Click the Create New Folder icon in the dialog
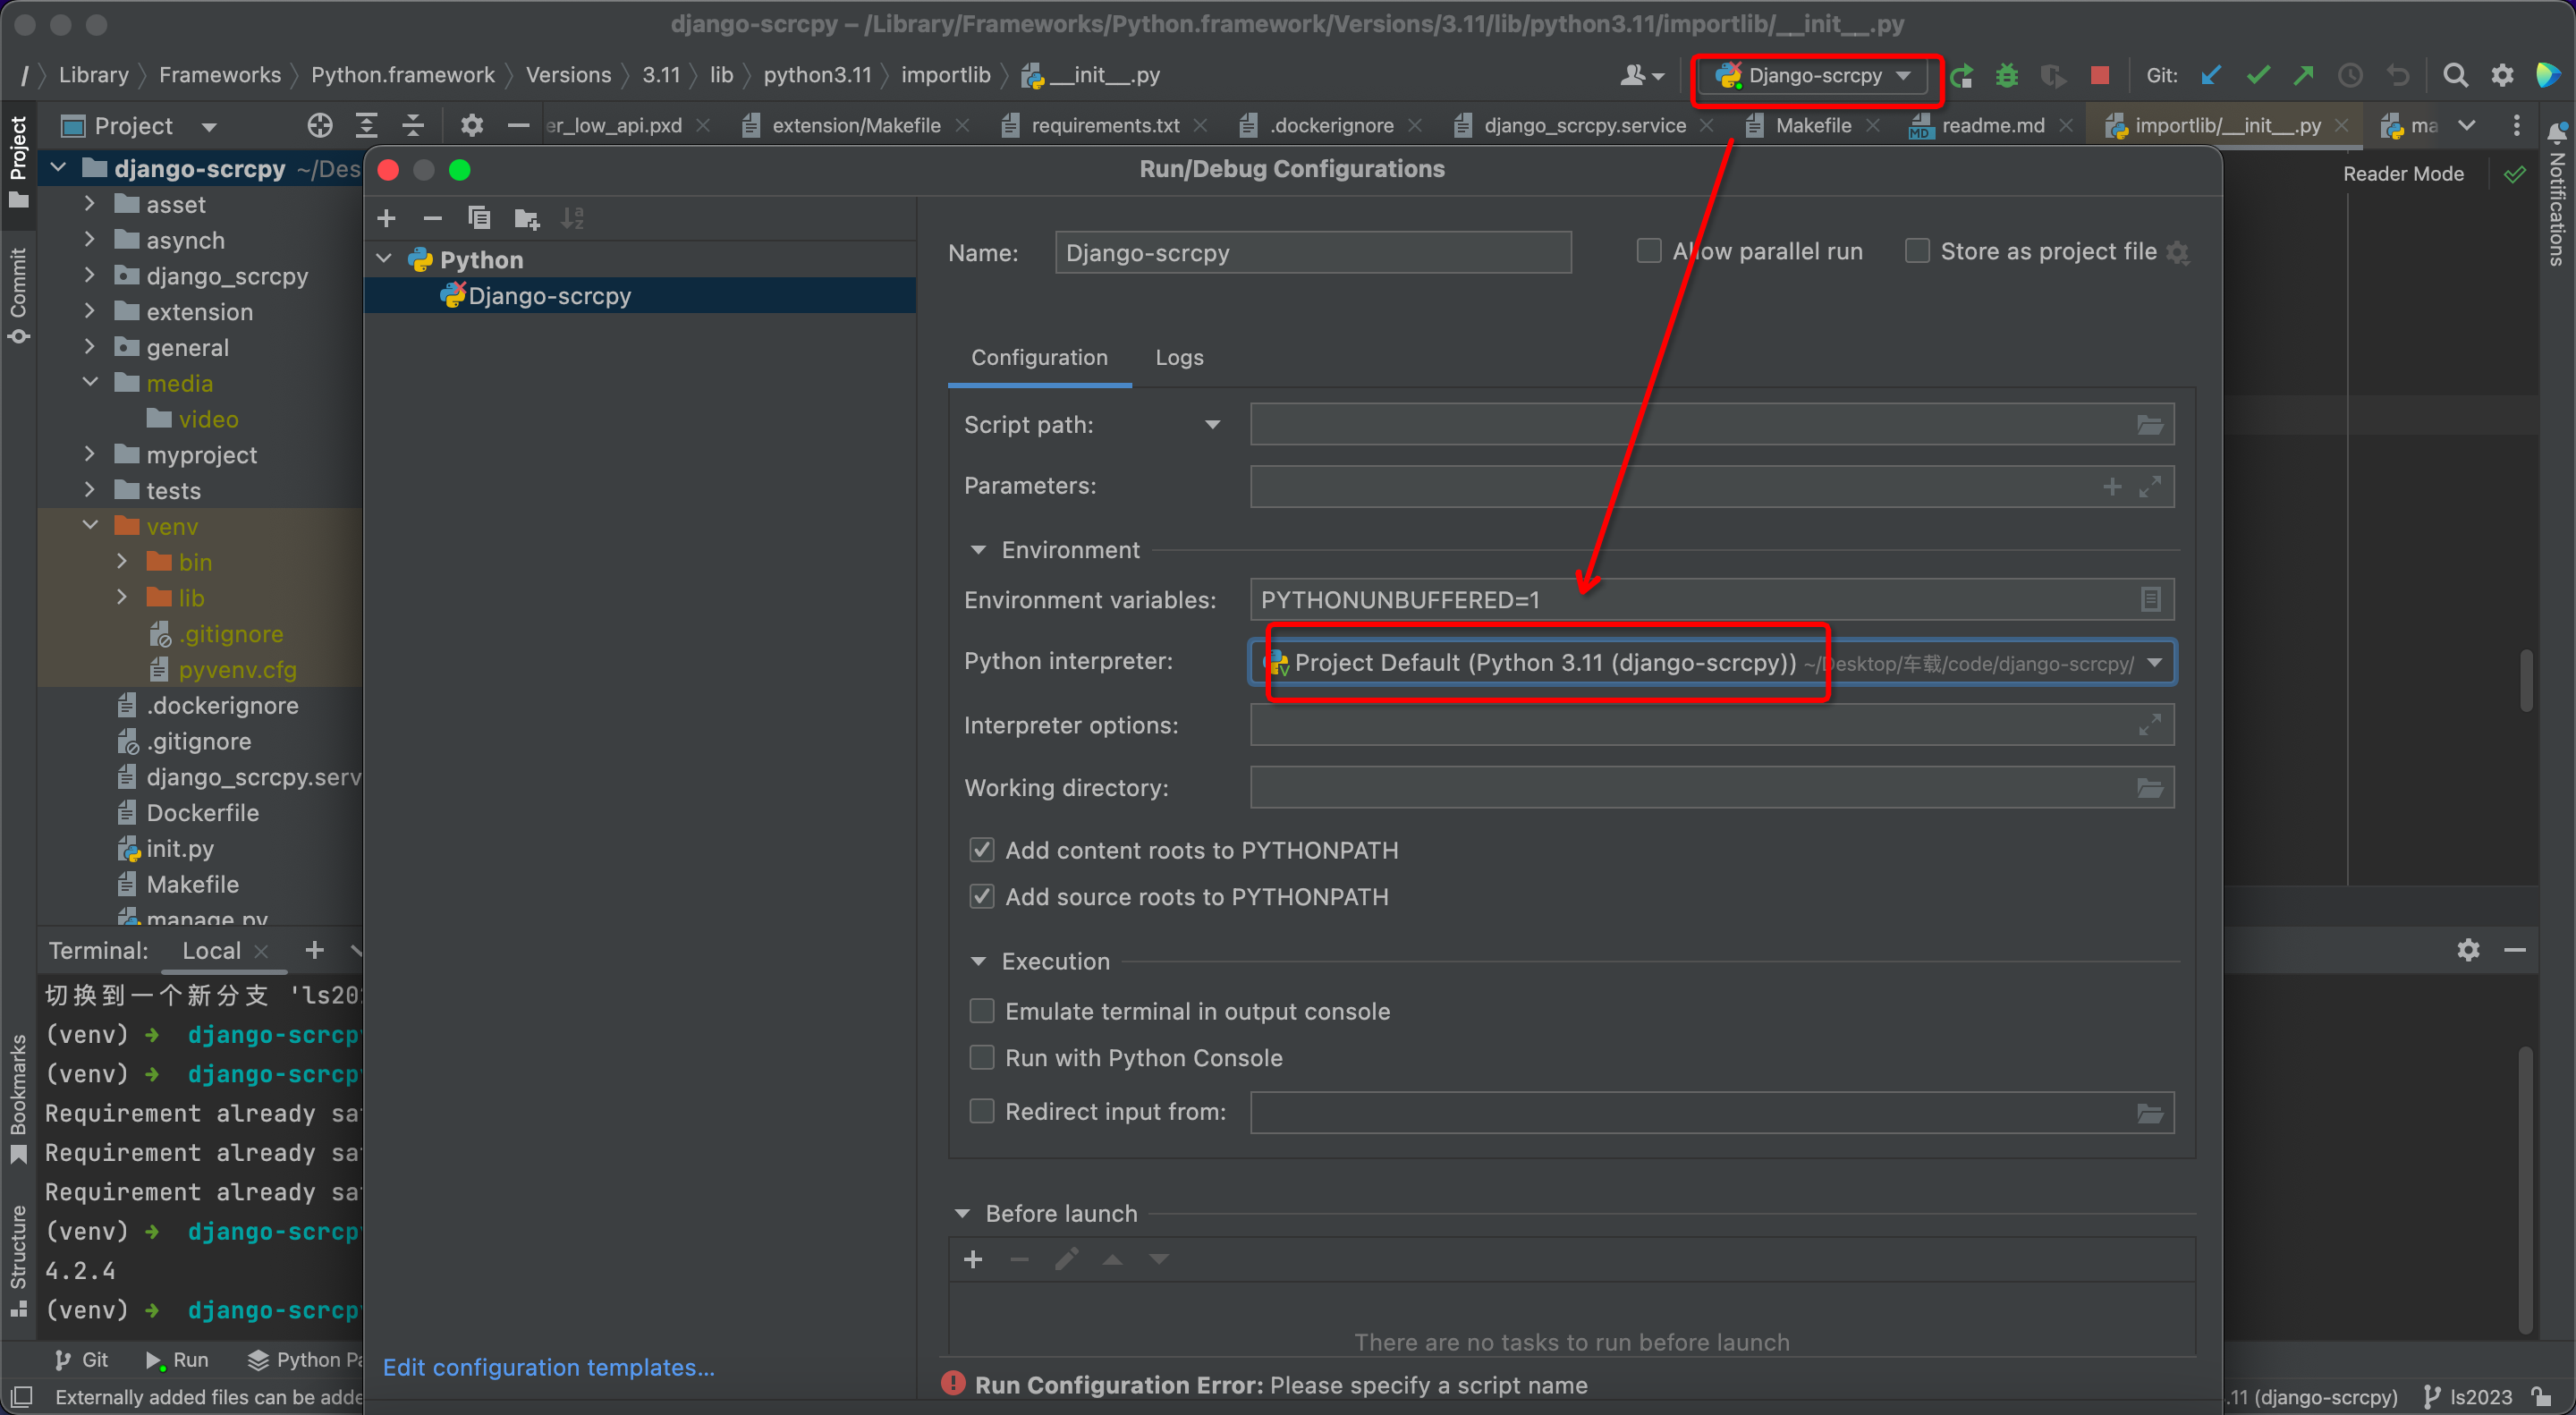The height and width of the screenshot is (1415, 2576). 526,218
